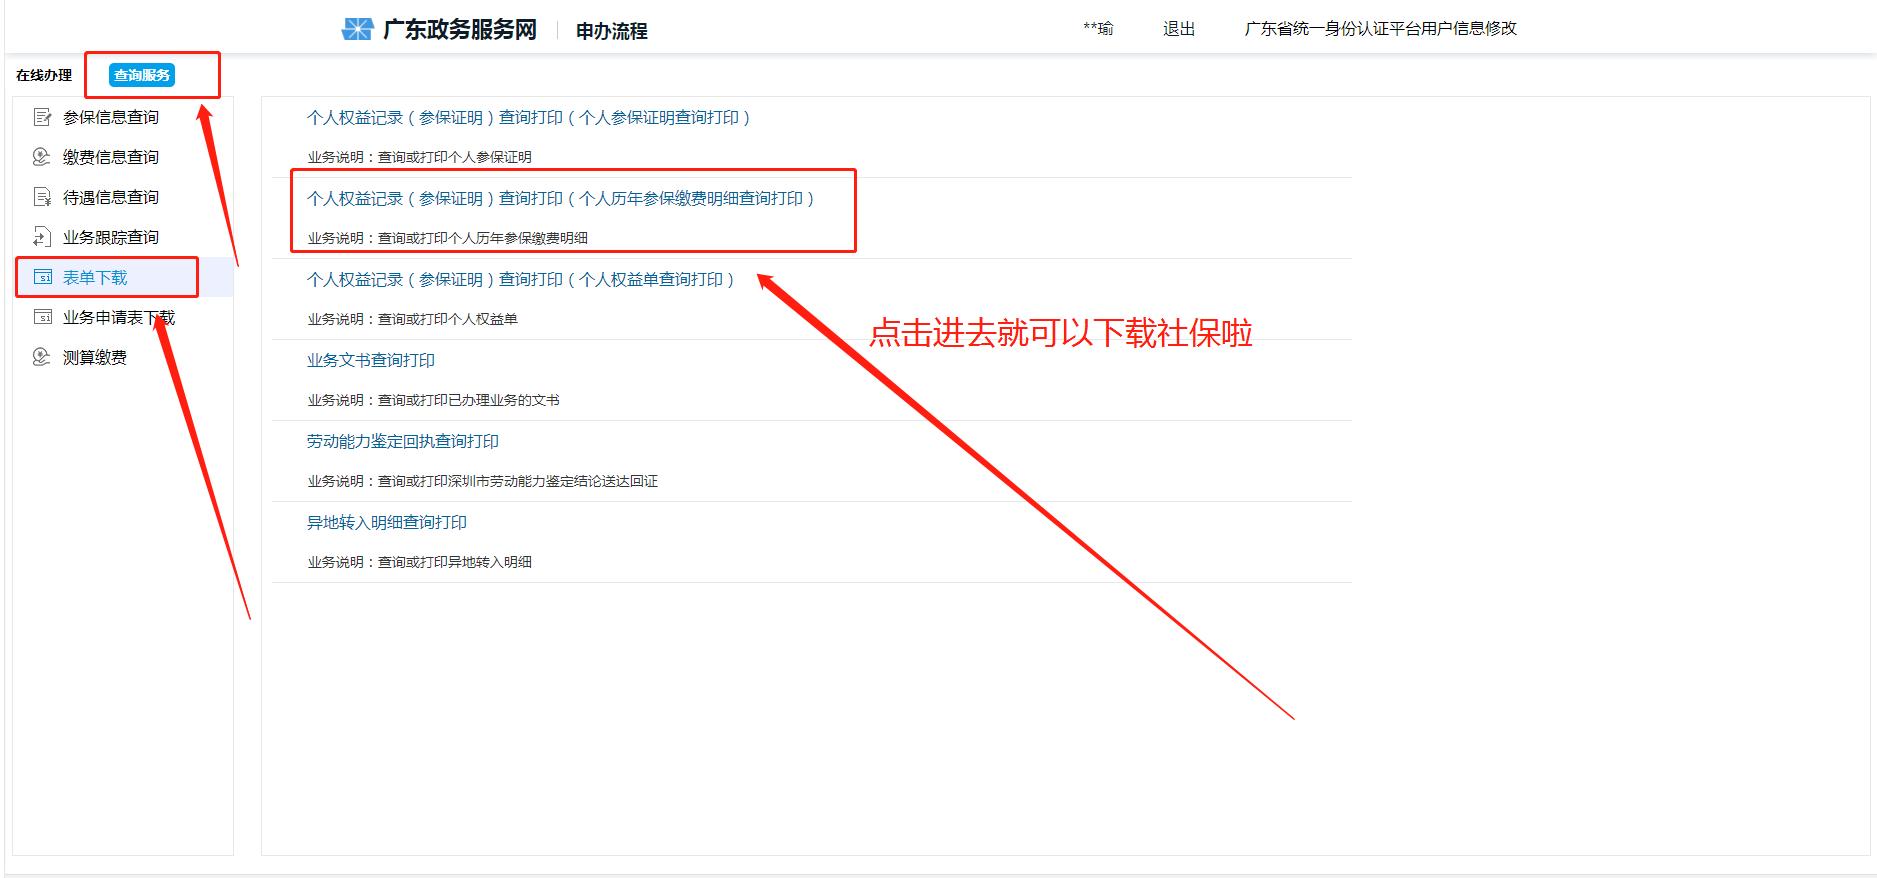This screenshot has width=1877, height=878.
Task: Click the 表单下载 sidebar icon
Action: click(x=42, y=277)
